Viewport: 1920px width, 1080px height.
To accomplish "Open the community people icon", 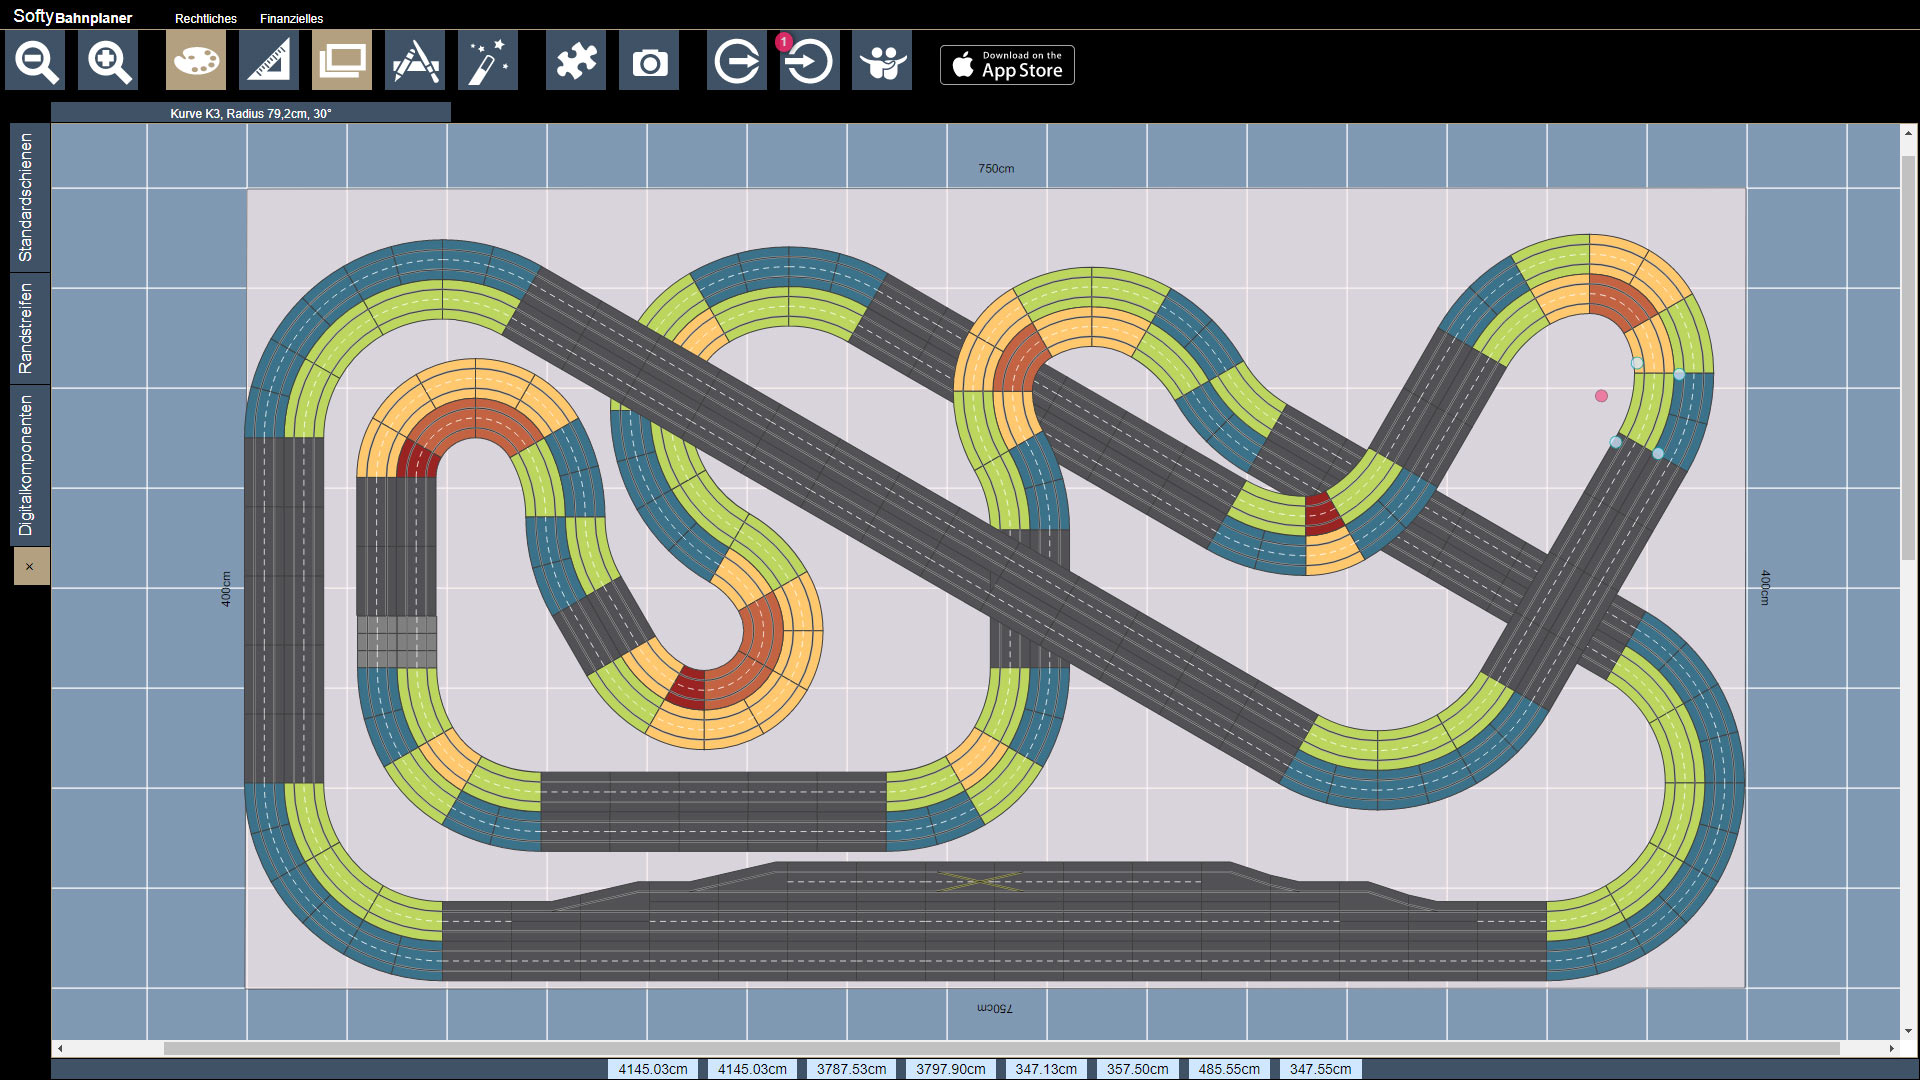I will click(x=882, y=61).
